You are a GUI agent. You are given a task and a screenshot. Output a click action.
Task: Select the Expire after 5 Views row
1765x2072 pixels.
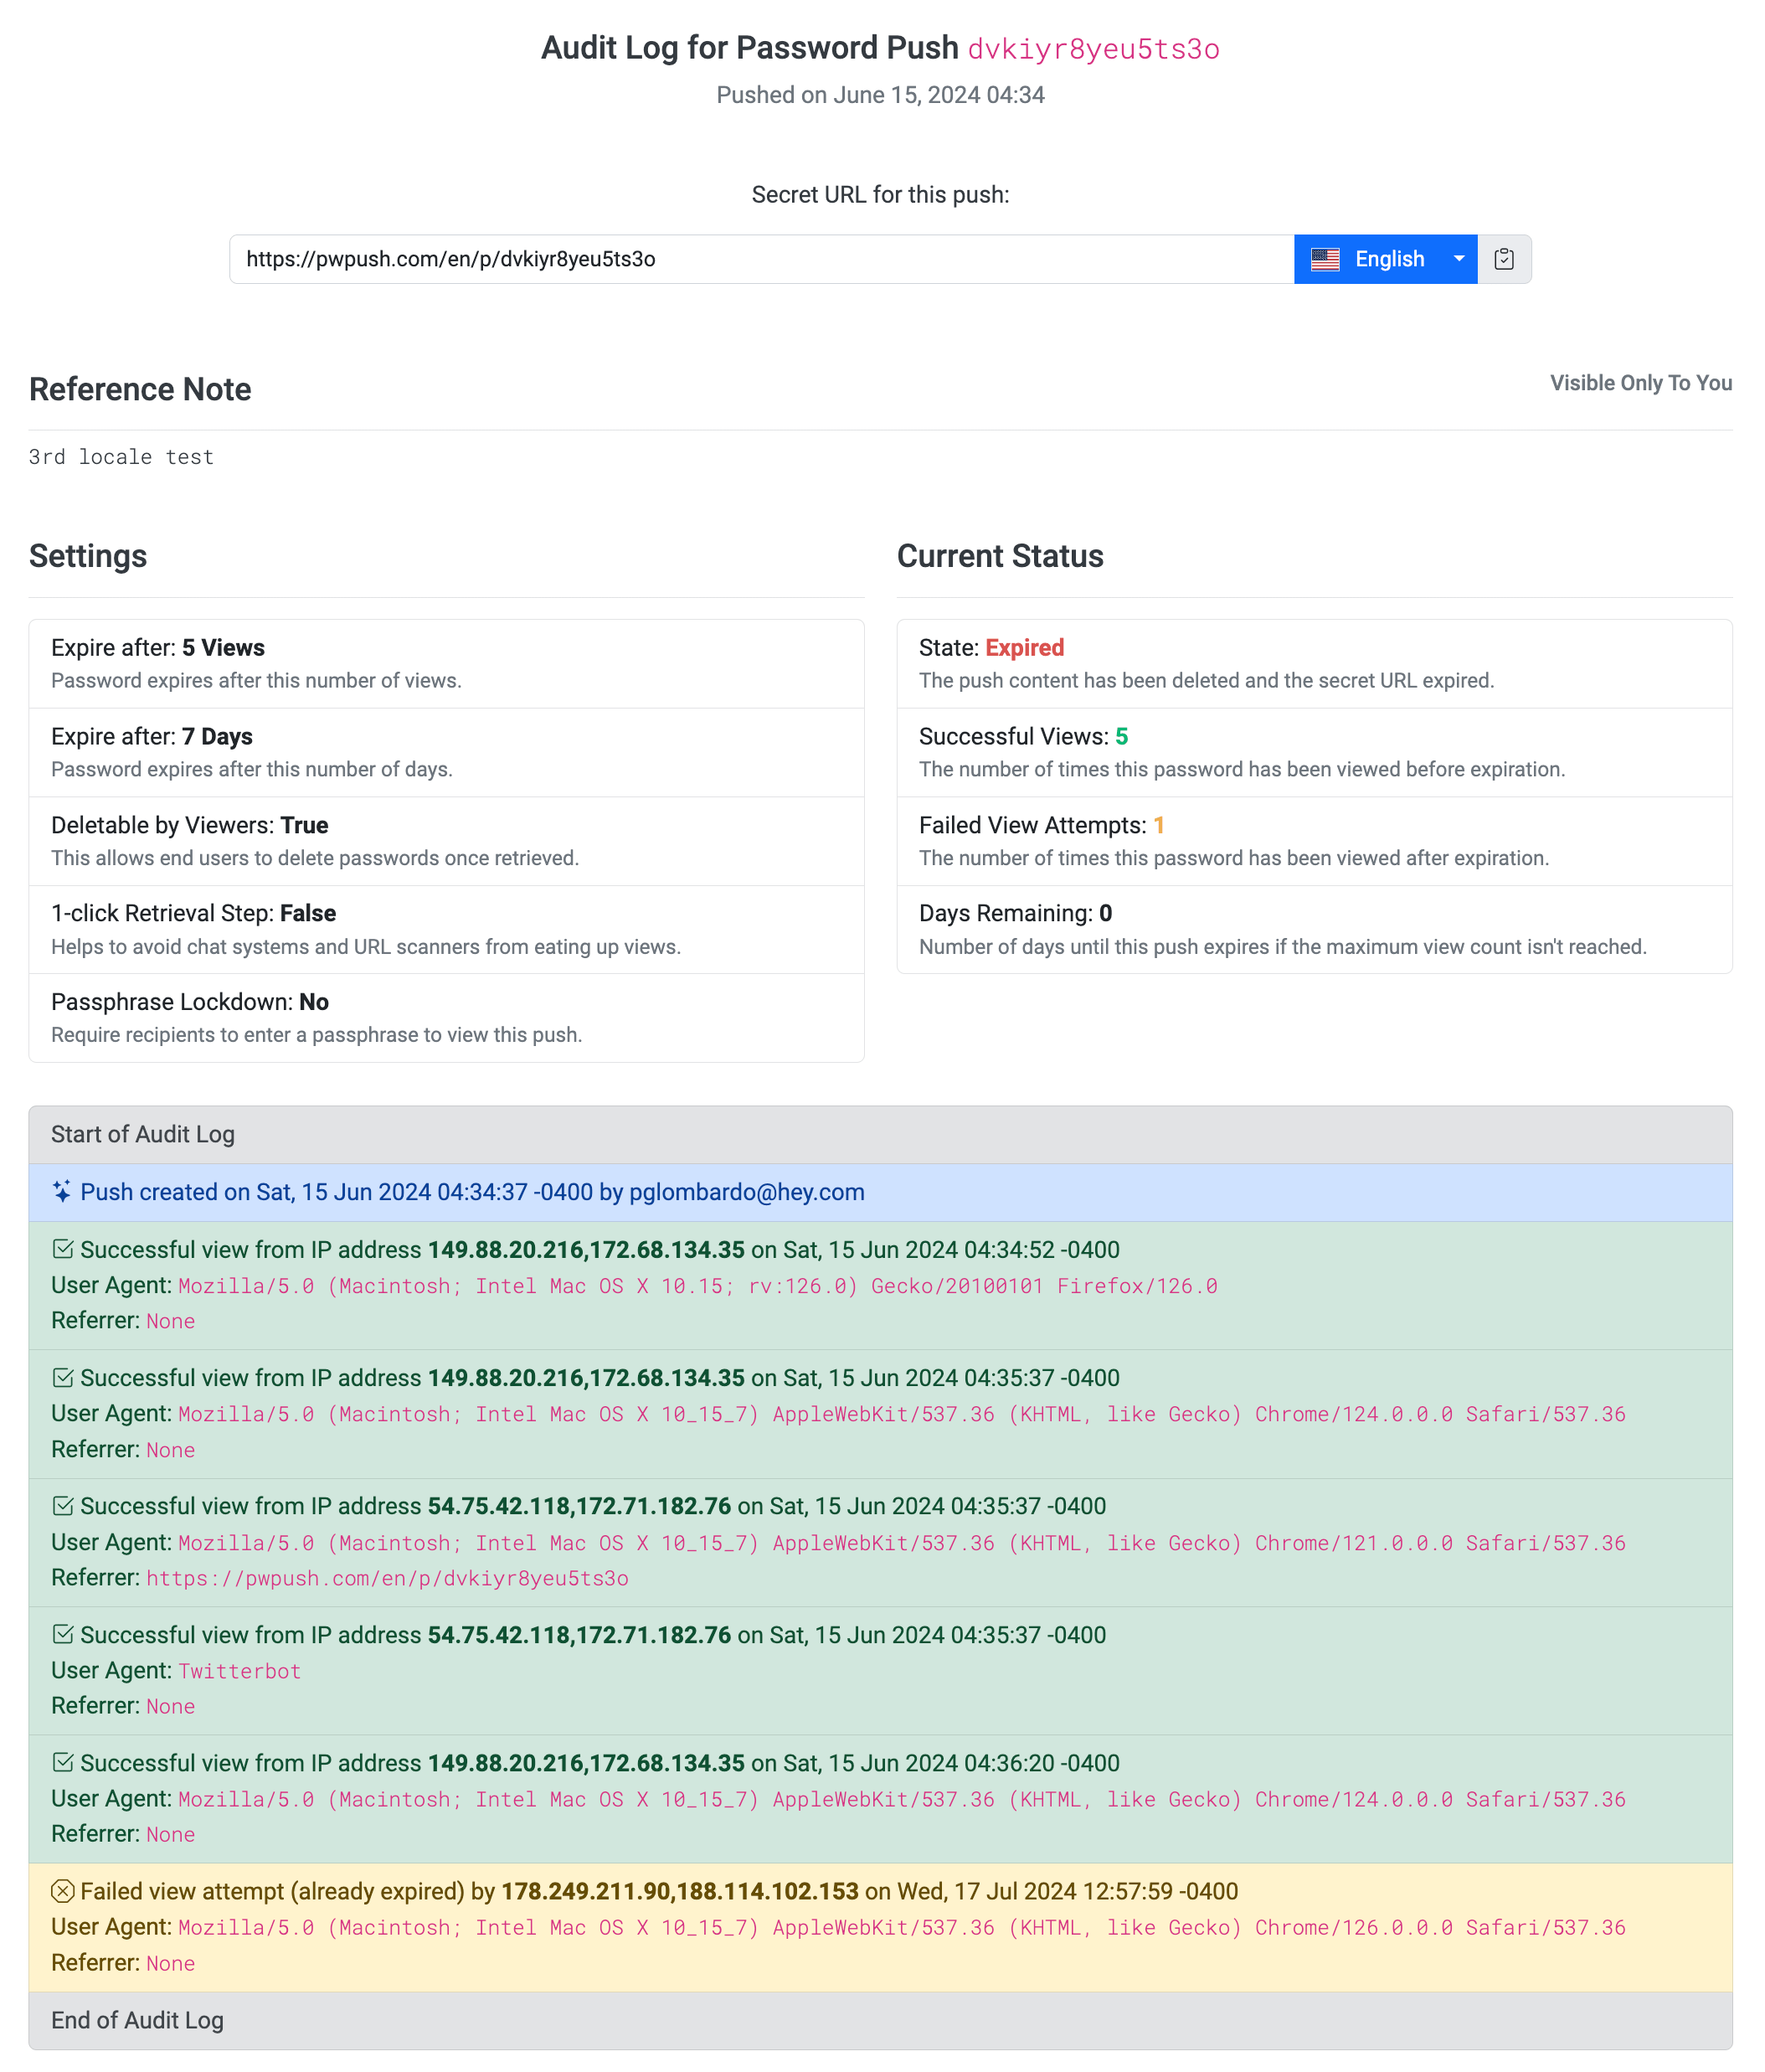tap(447, 665)
